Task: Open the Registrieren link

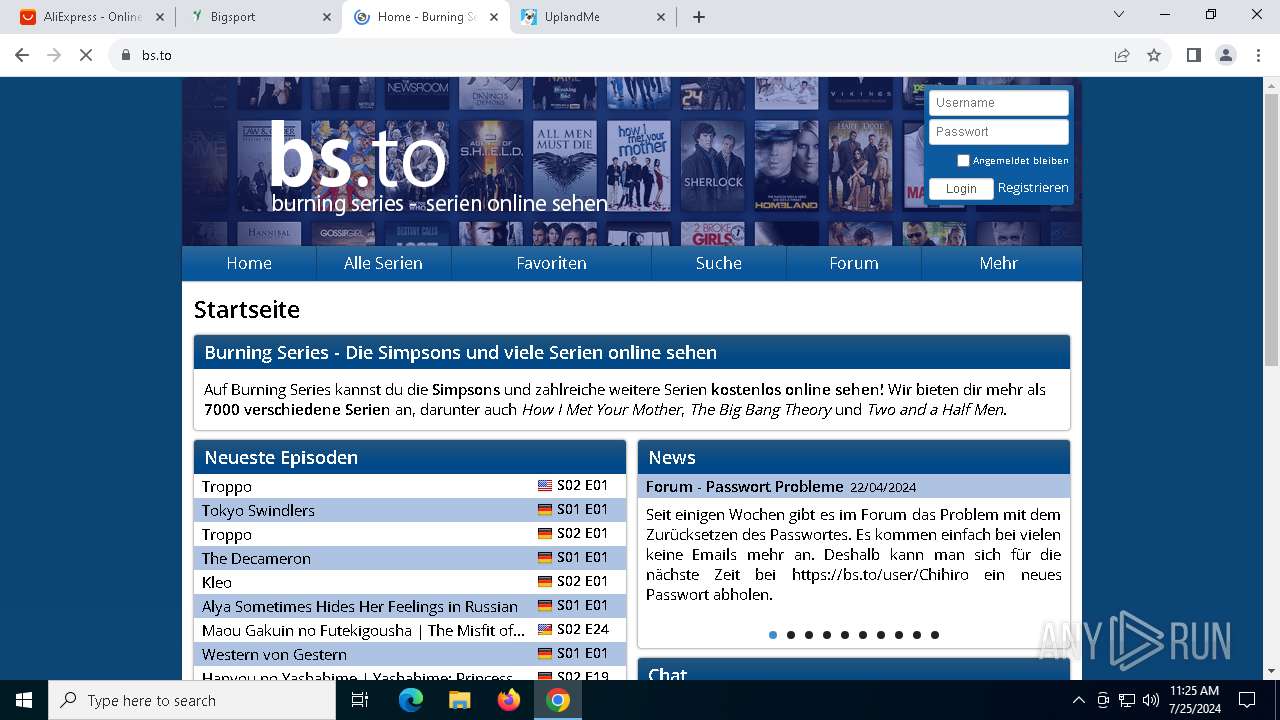Action: pos(1033,188)
